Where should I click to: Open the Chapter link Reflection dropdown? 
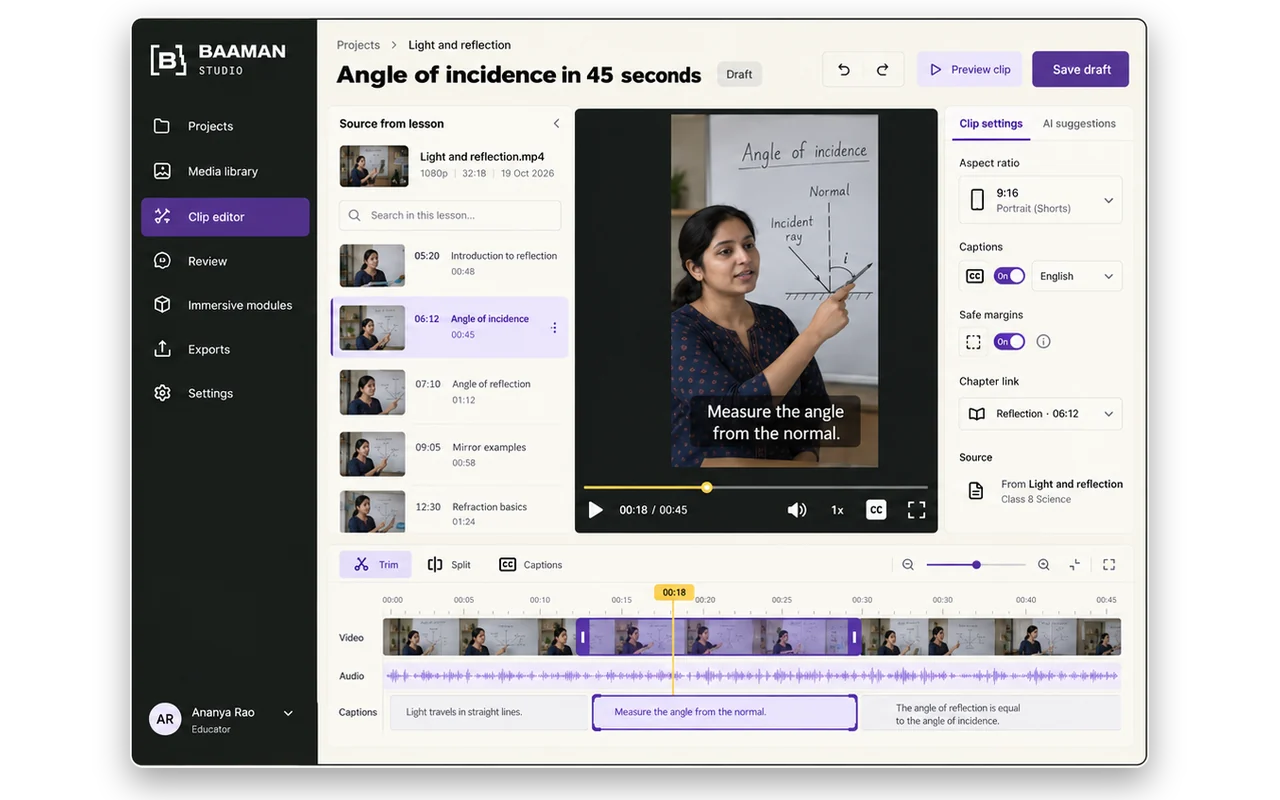[x=1040, y=414]
